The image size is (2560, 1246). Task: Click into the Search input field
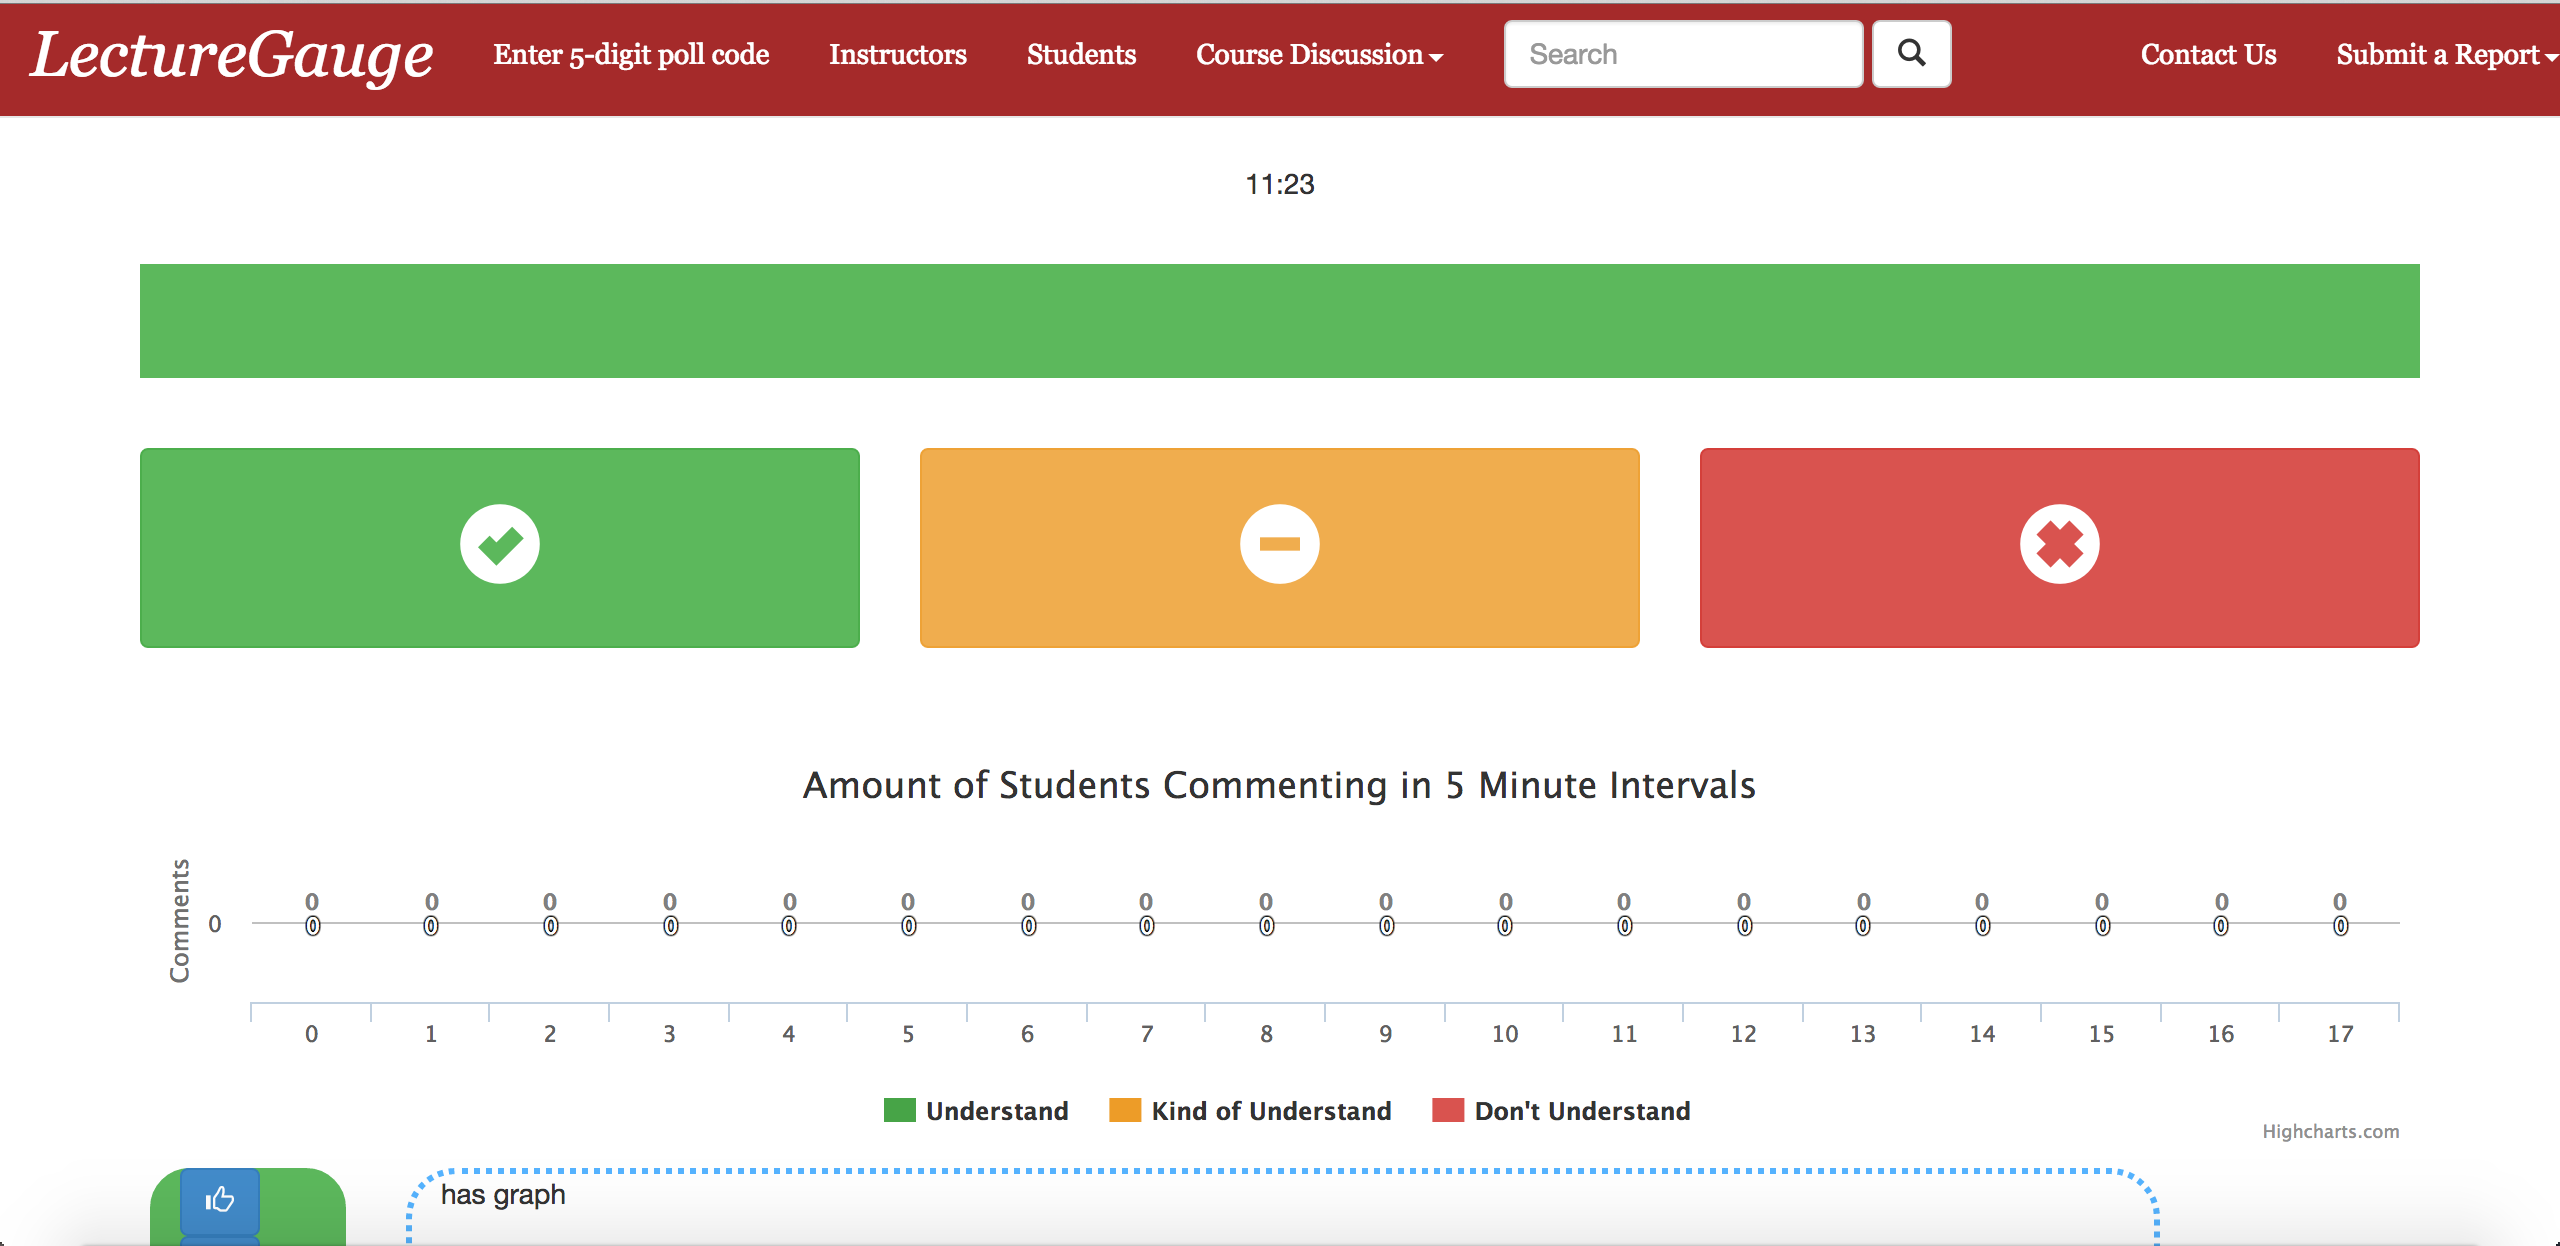(1683, 54)
